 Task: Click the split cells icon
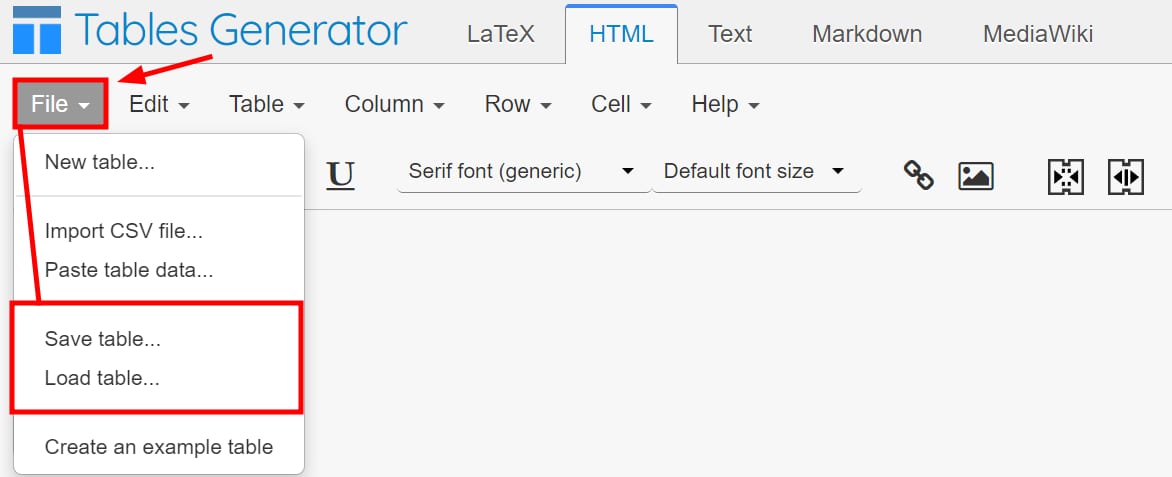point(1125,176)
